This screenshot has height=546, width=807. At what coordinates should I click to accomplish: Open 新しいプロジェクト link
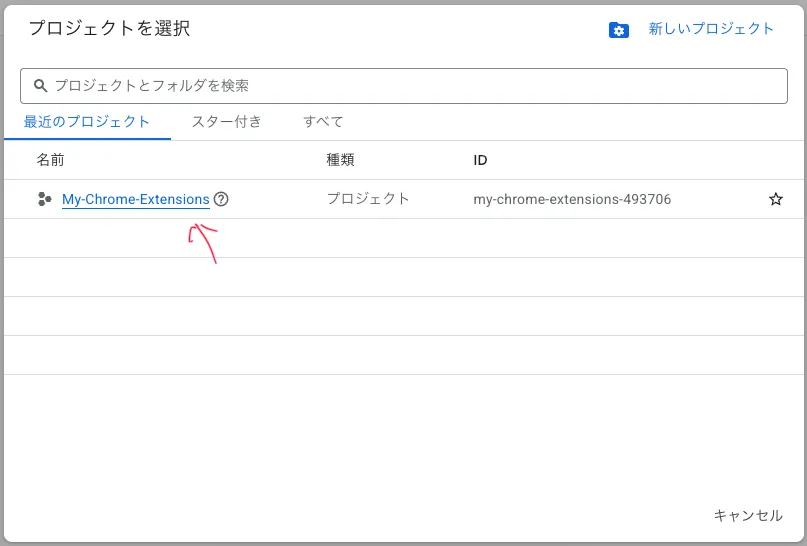click(711, 29)
